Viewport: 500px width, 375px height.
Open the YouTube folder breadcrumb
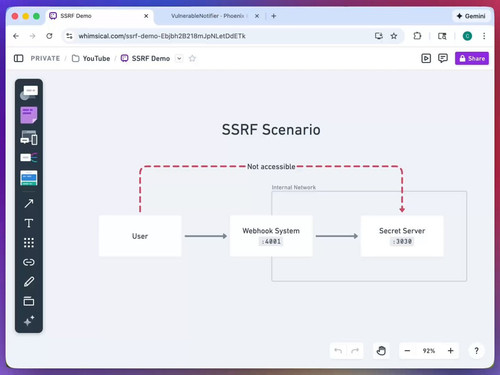[x=91, y=58]
